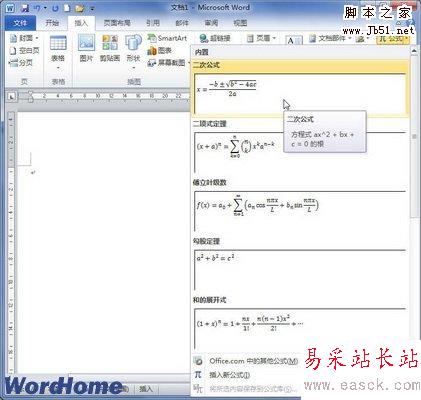This screenshot has width=421, height=400.
Task: Insert a SmartArt graphic
Action: (x=167, y=38)
